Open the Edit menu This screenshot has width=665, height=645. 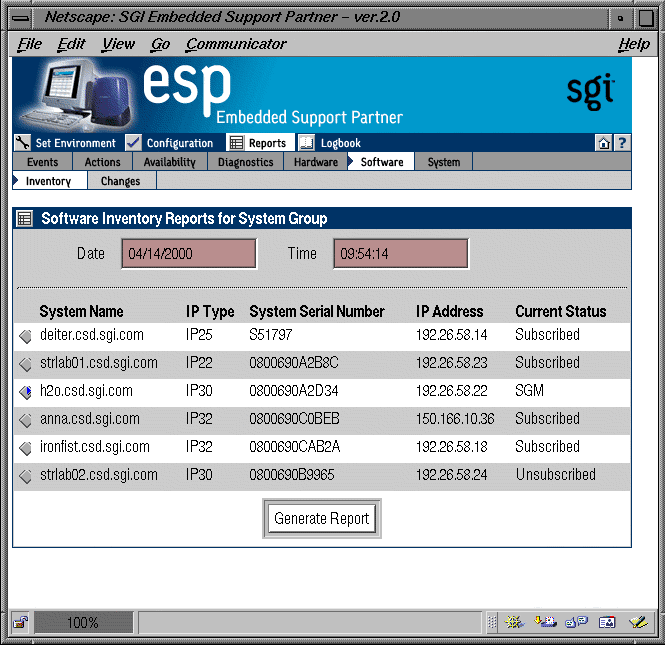click(x=71, y=44)
